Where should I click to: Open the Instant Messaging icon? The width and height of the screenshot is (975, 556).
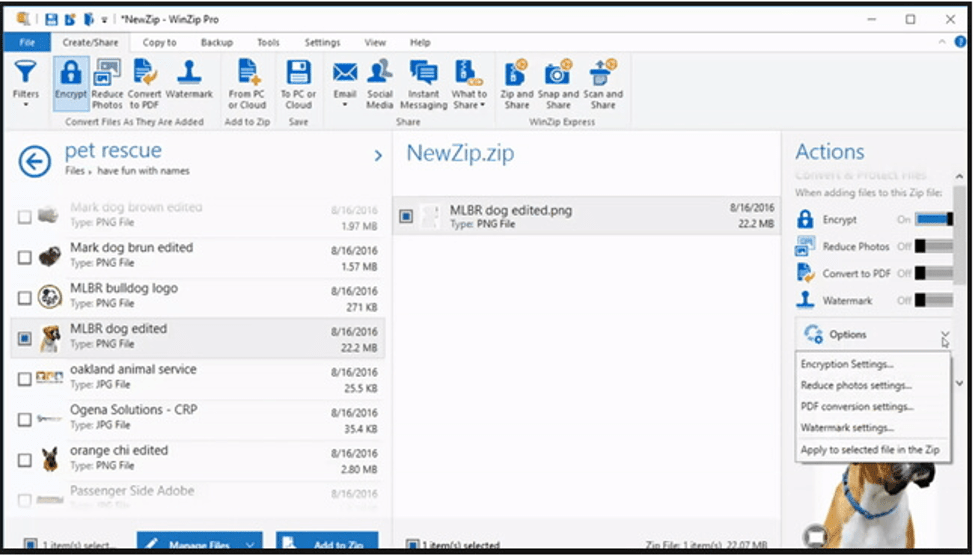point(423,76)
